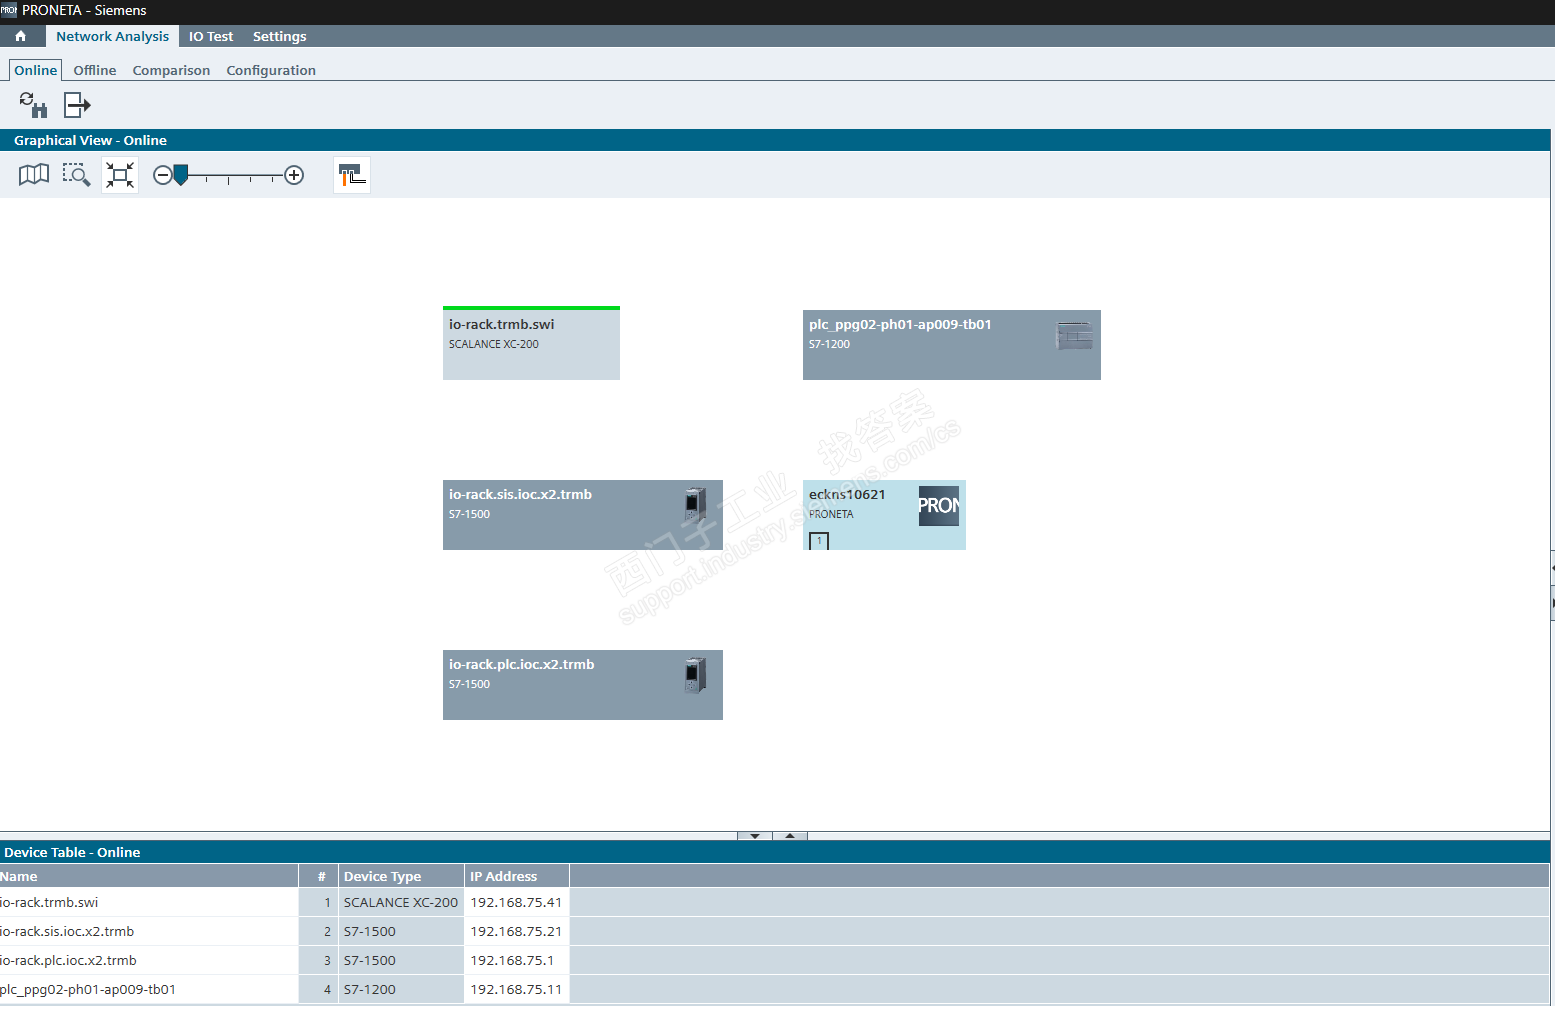The height and width of the screenshot is (1012, 1558).
Task: Select the eckns10621 PRONETA node
Action: point(884,515)
